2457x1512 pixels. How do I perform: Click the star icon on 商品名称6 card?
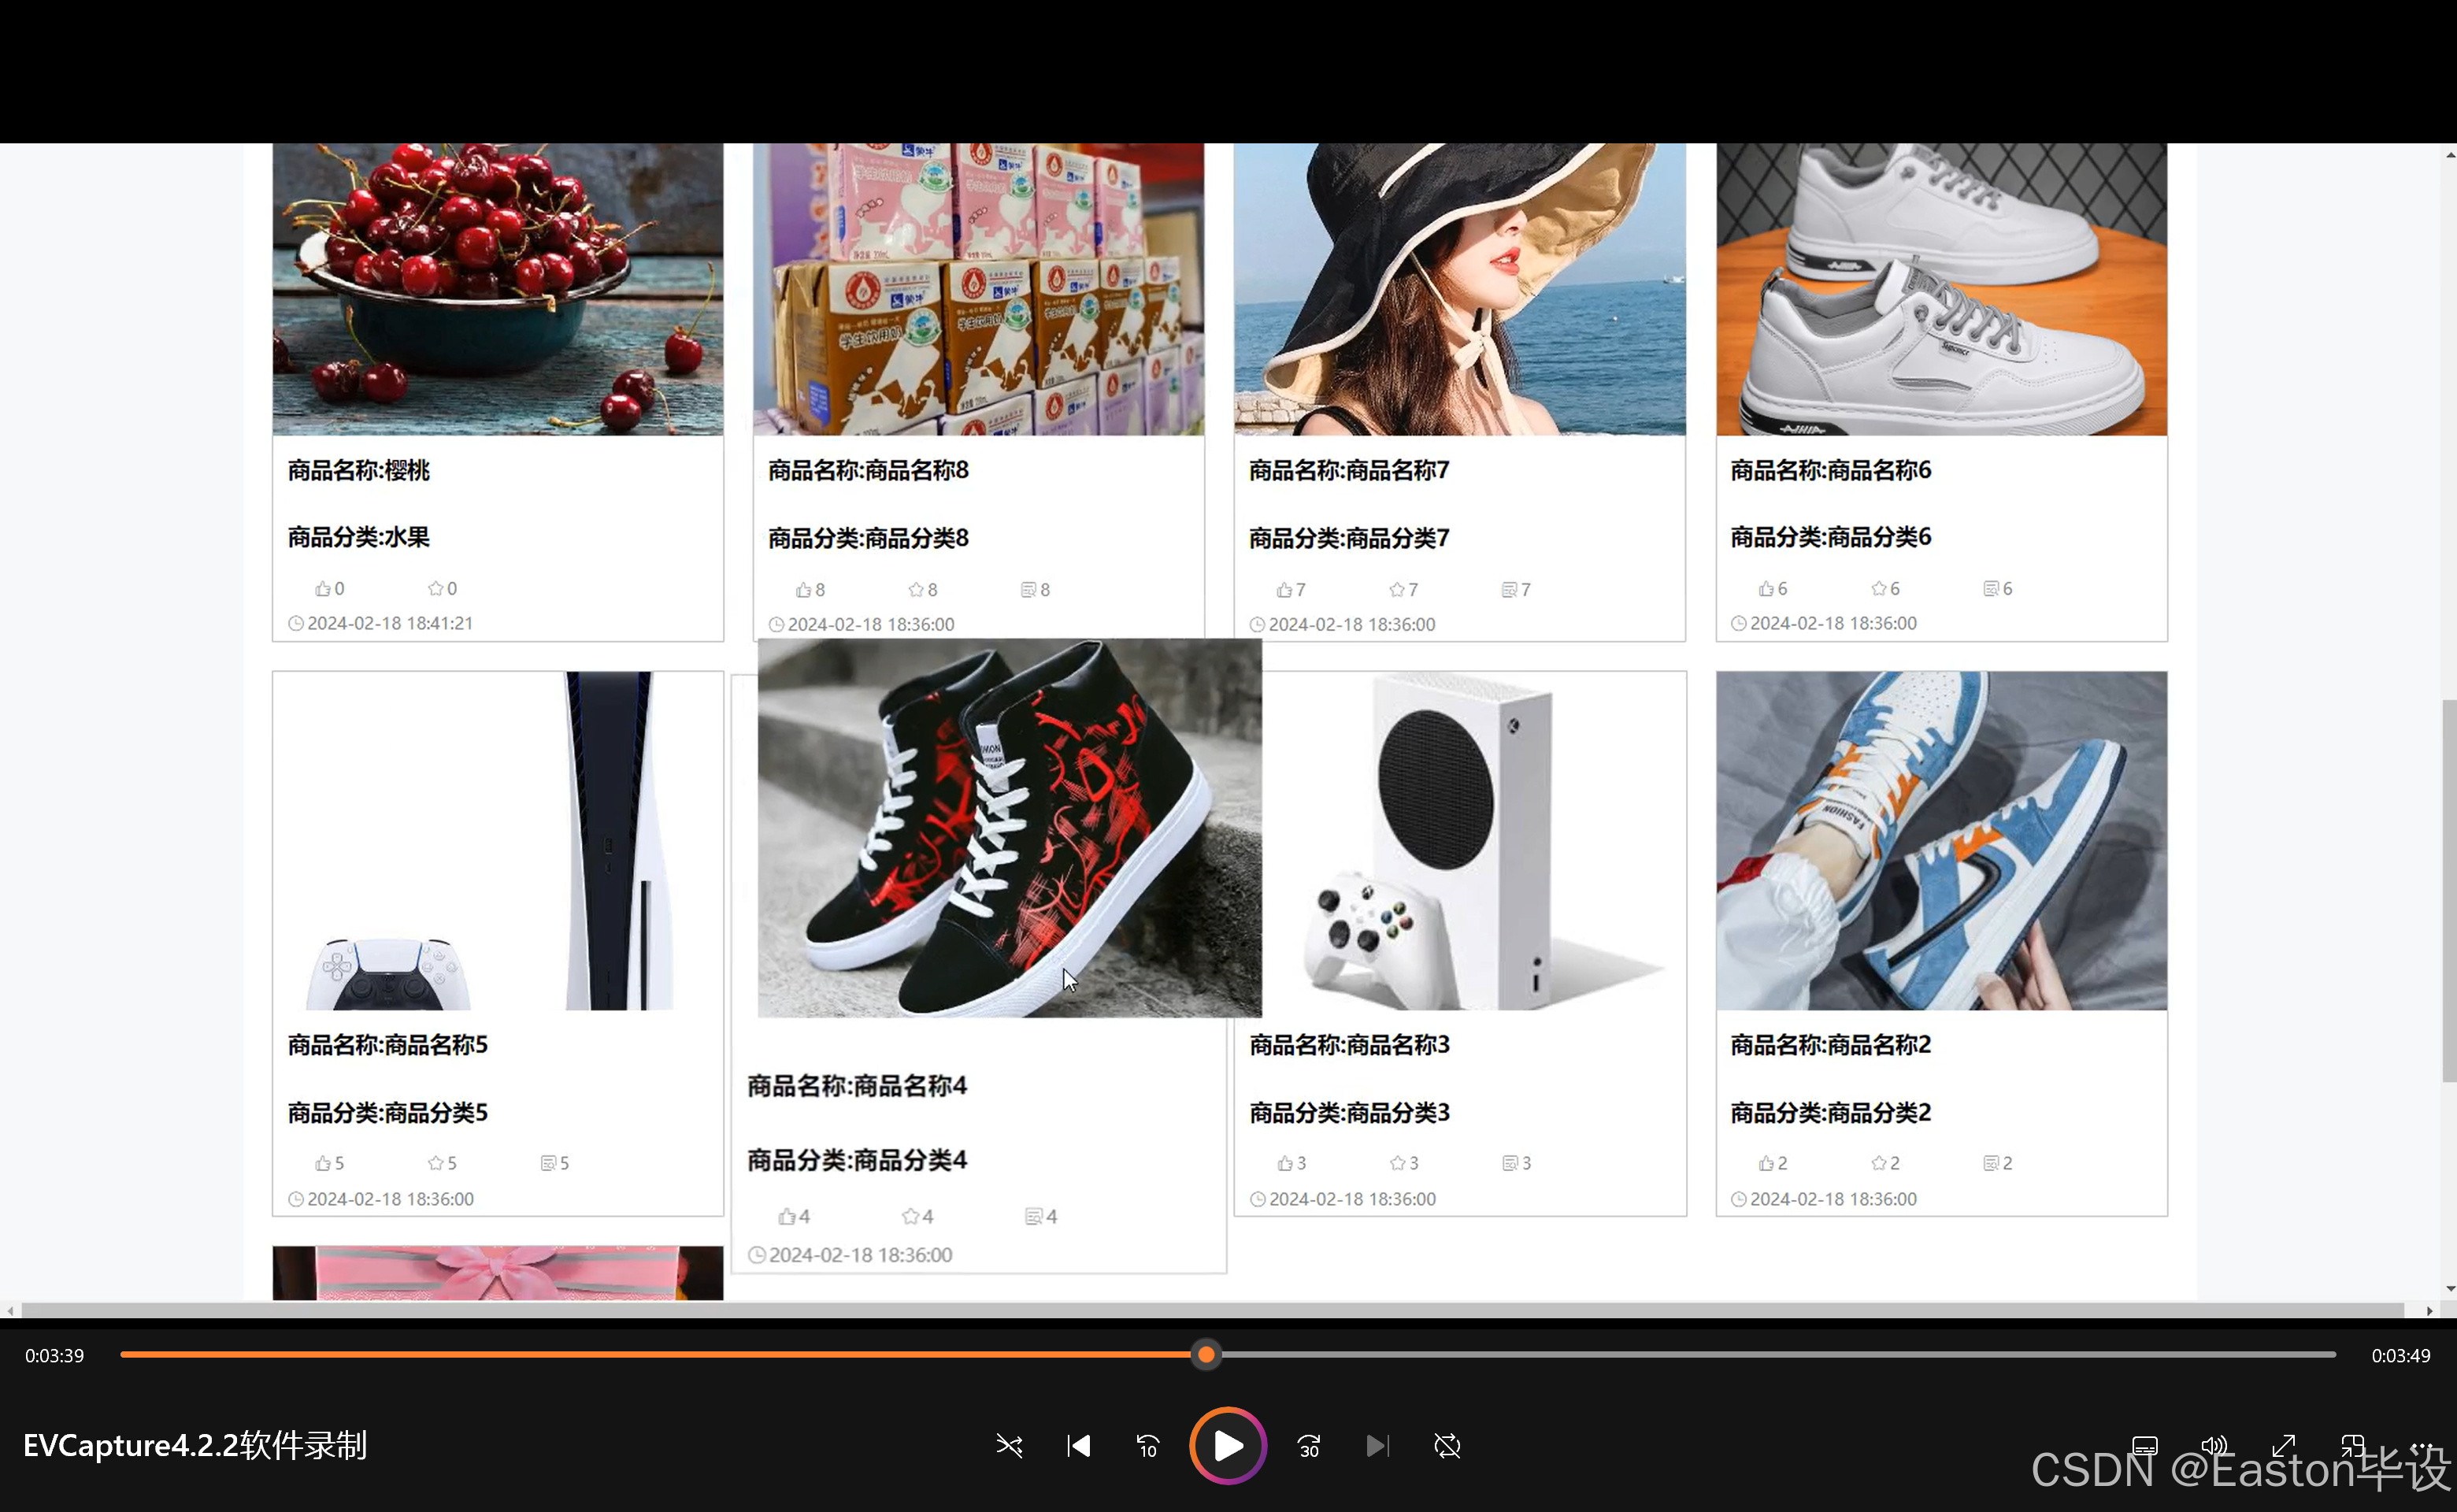click(1878, 588)
